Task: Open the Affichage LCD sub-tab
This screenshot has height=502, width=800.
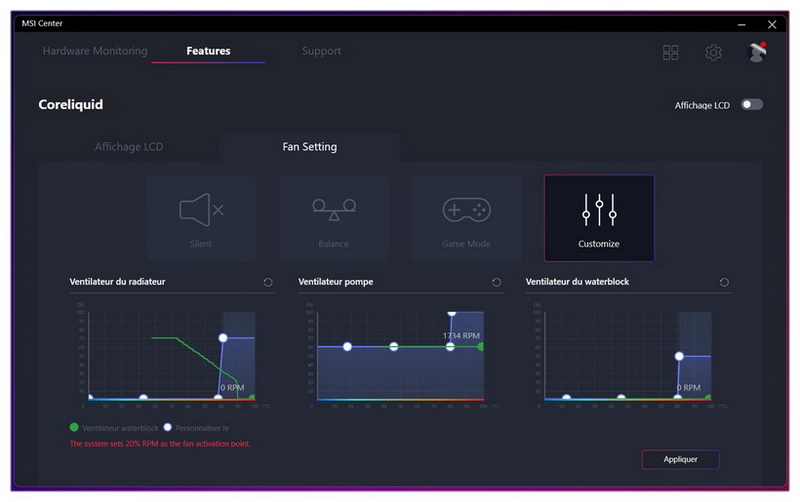Action: click(x=129, y=147)
